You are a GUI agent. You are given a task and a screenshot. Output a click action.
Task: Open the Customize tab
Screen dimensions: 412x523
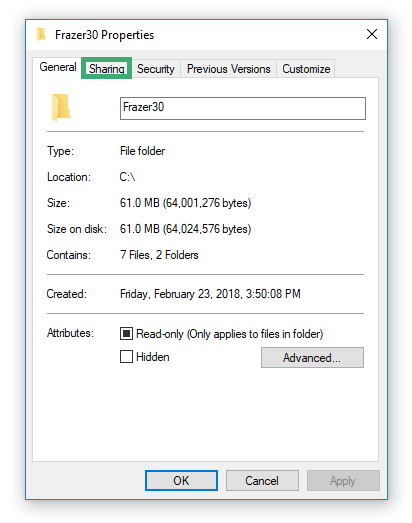click(x=306, y=69)
